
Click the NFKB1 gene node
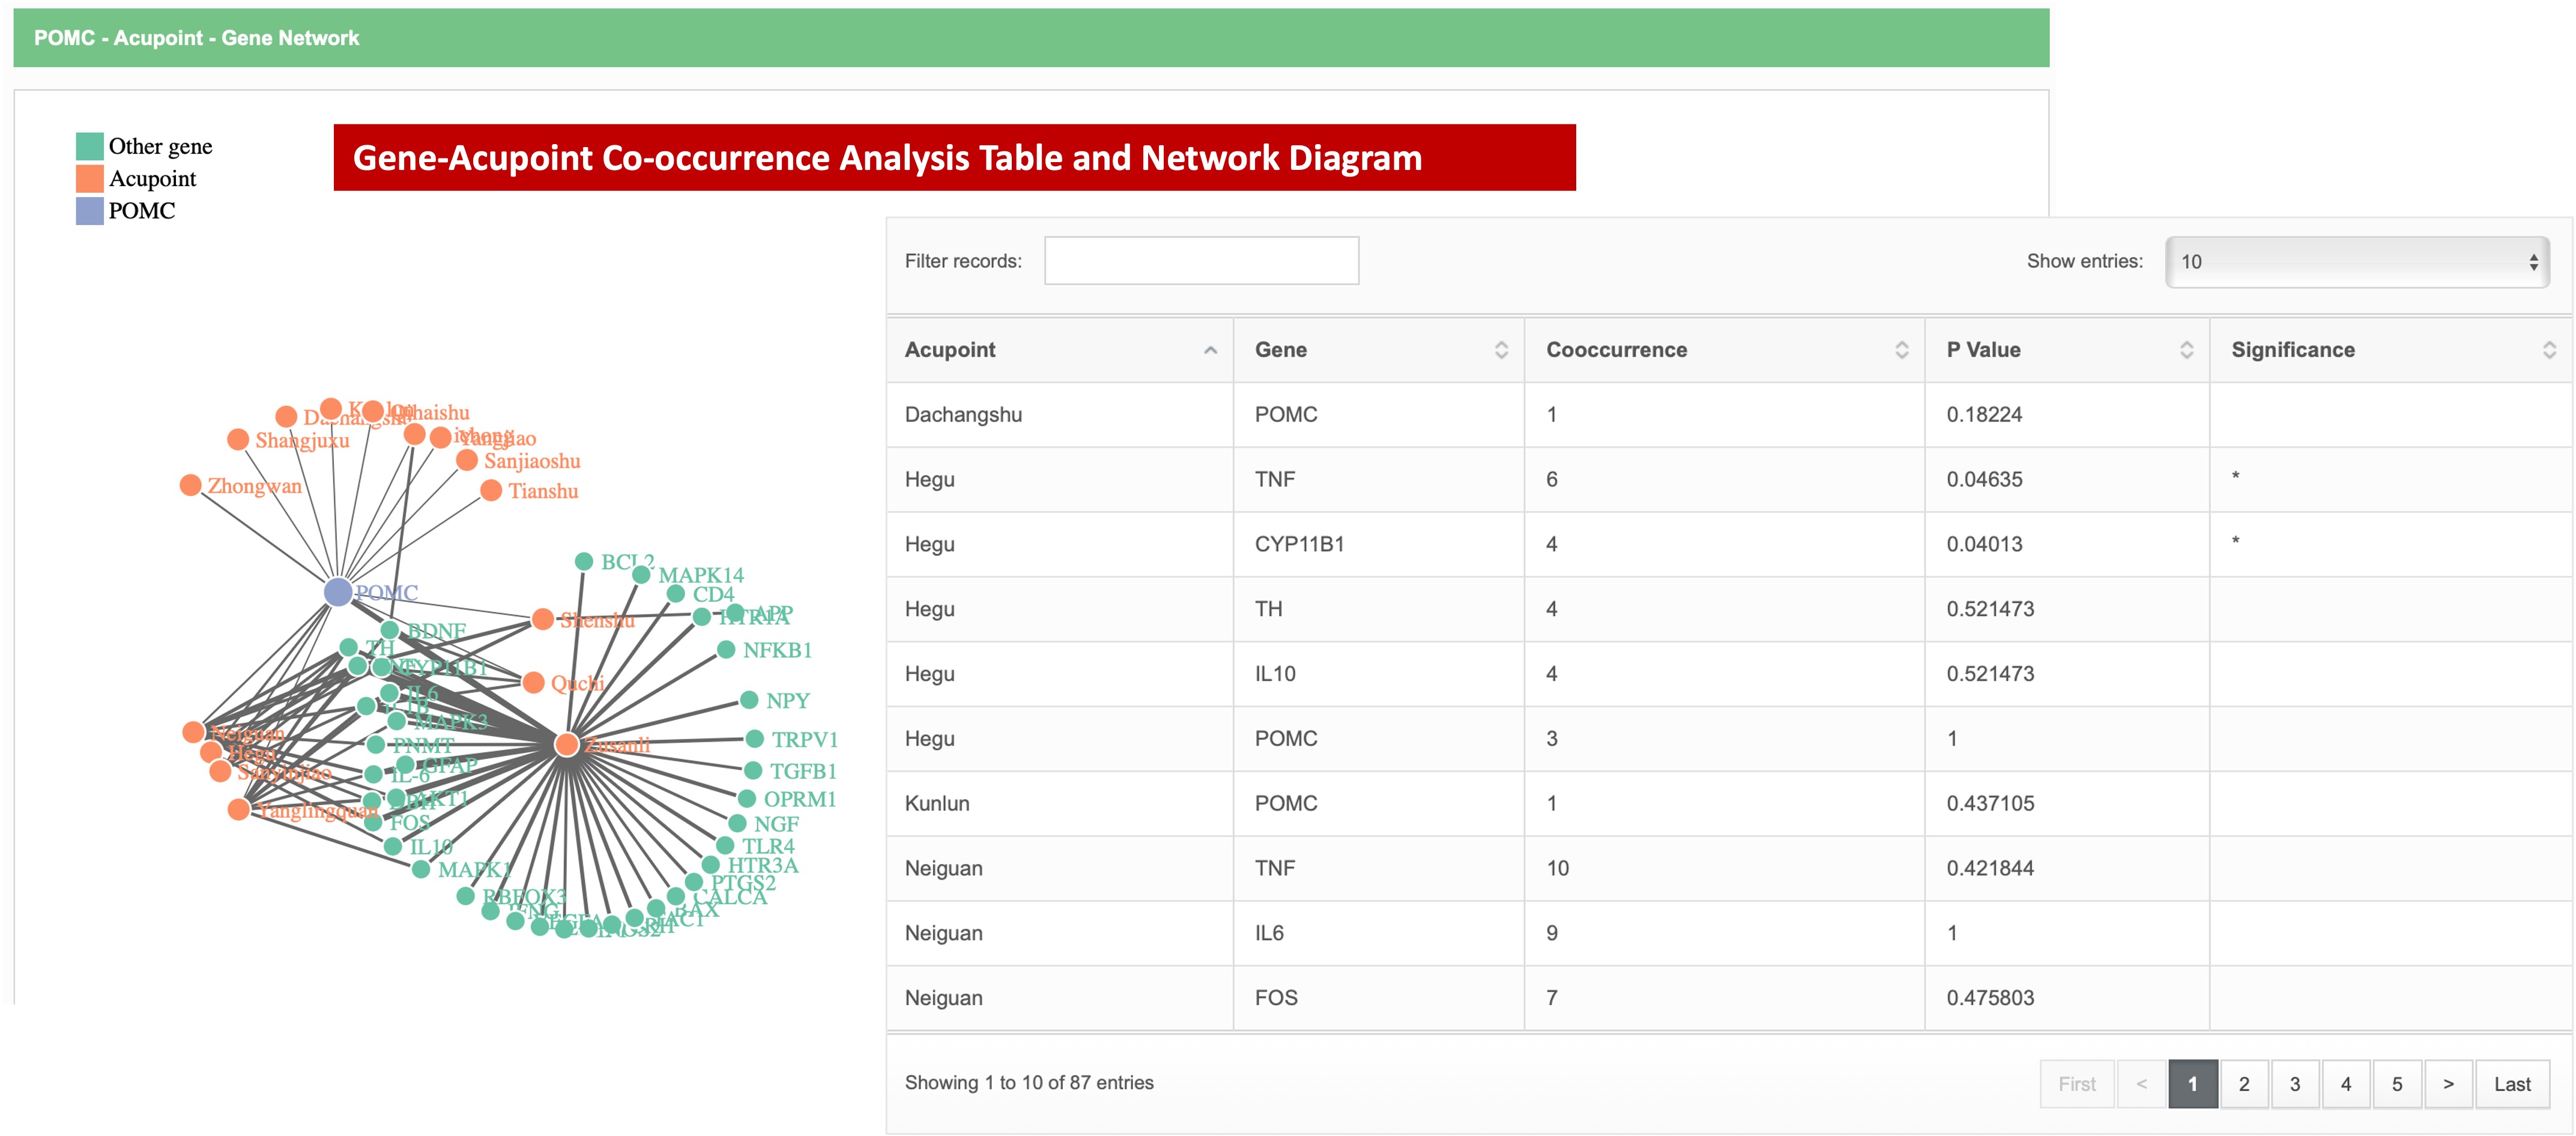727,650
